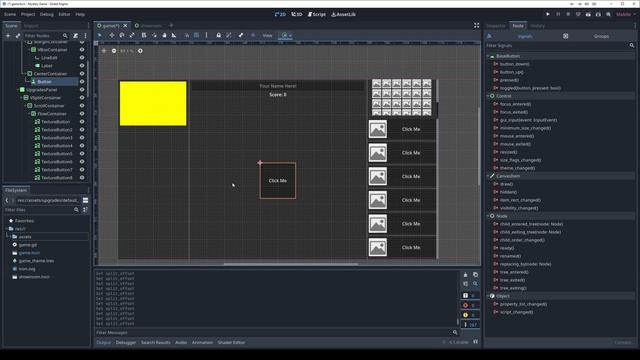This screenshot has width=640, height=360.
Task: Add a new node in Scene dock
Action: [x=8, y=36]
